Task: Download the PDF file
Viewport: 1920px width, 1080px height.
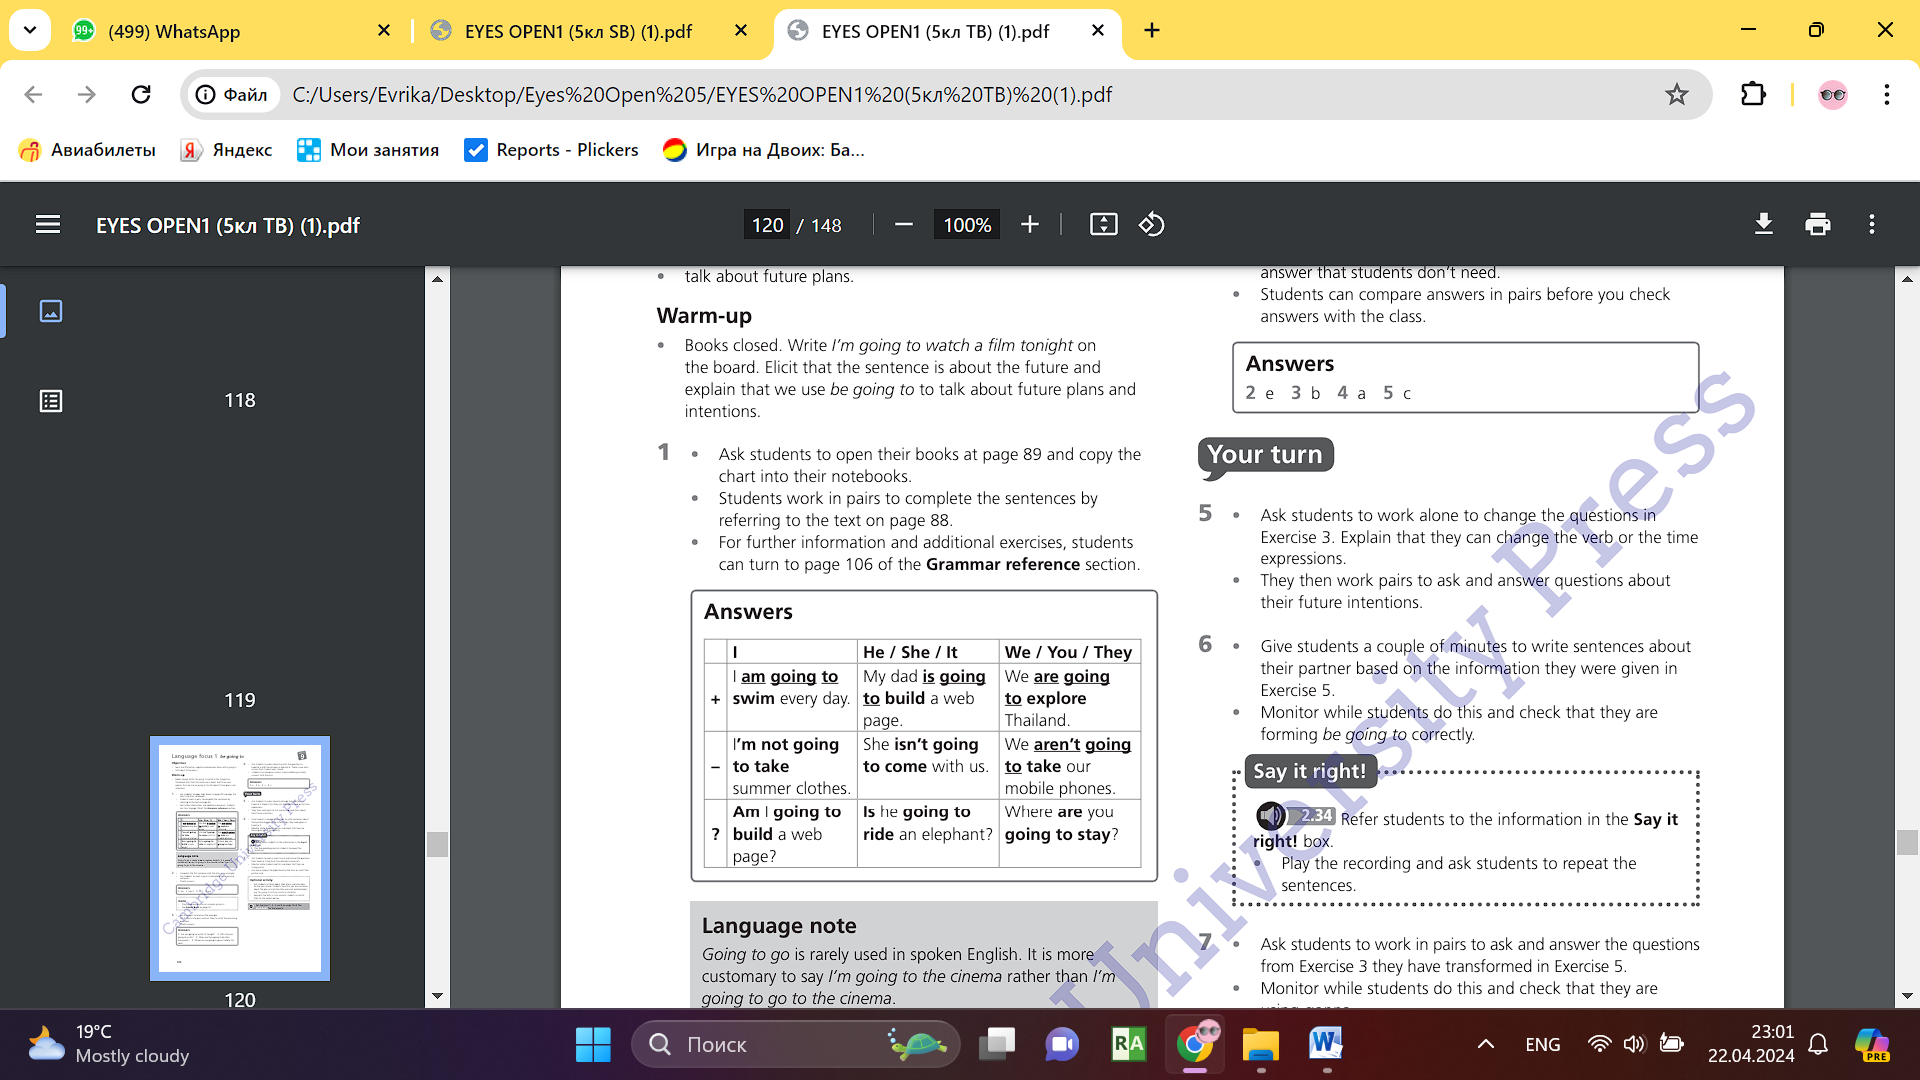Action: 1764,225
